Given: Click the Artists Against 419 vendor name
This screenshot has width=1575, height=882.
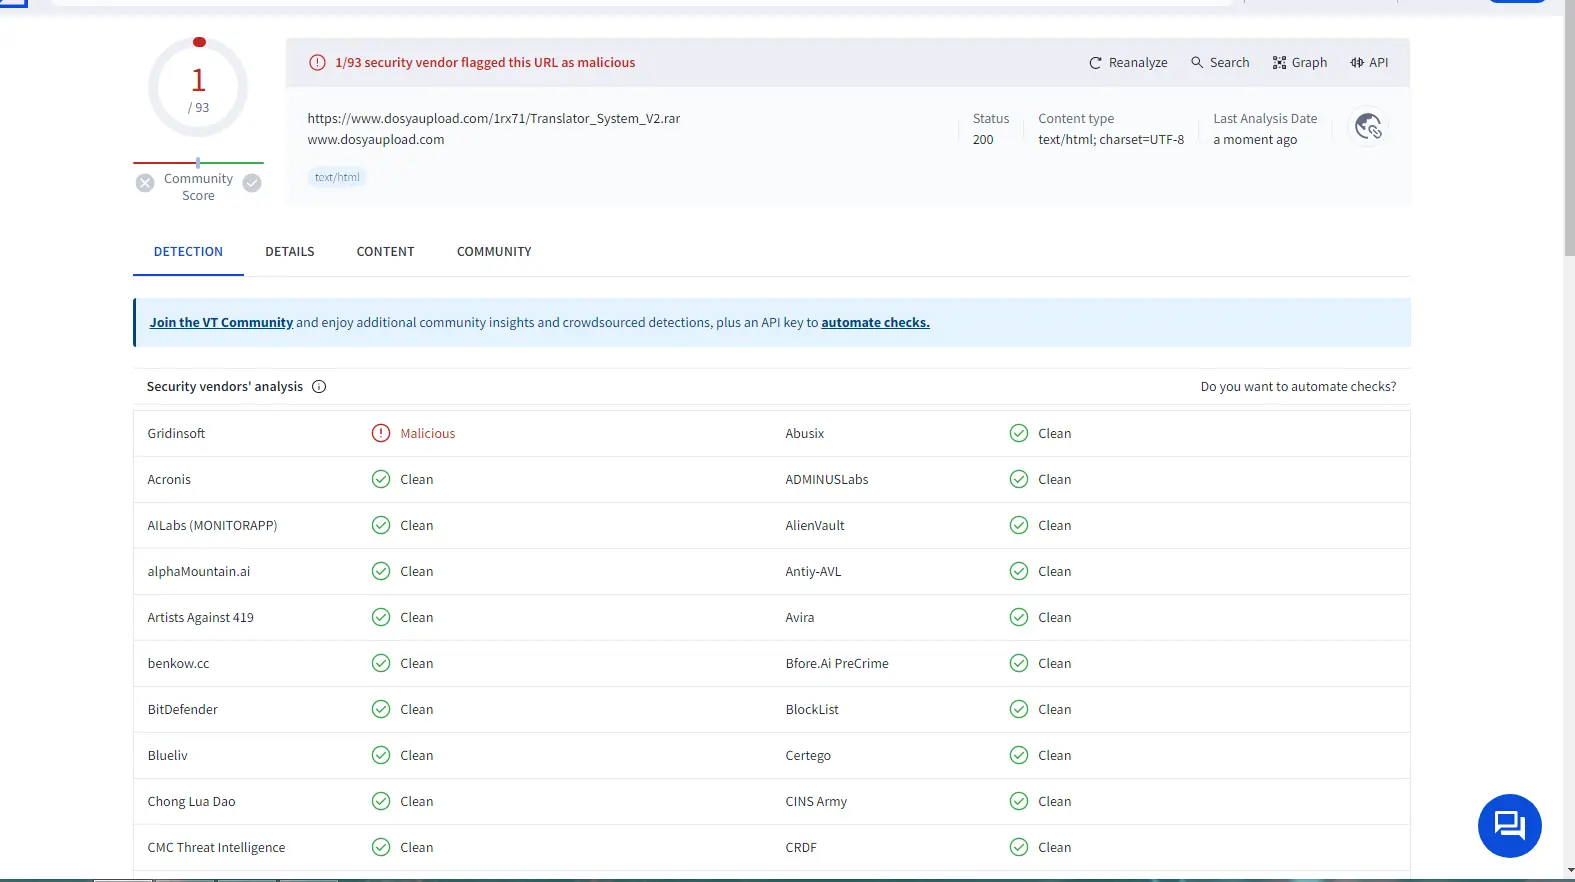Looking at the screenshot, I should pos(200,617).
